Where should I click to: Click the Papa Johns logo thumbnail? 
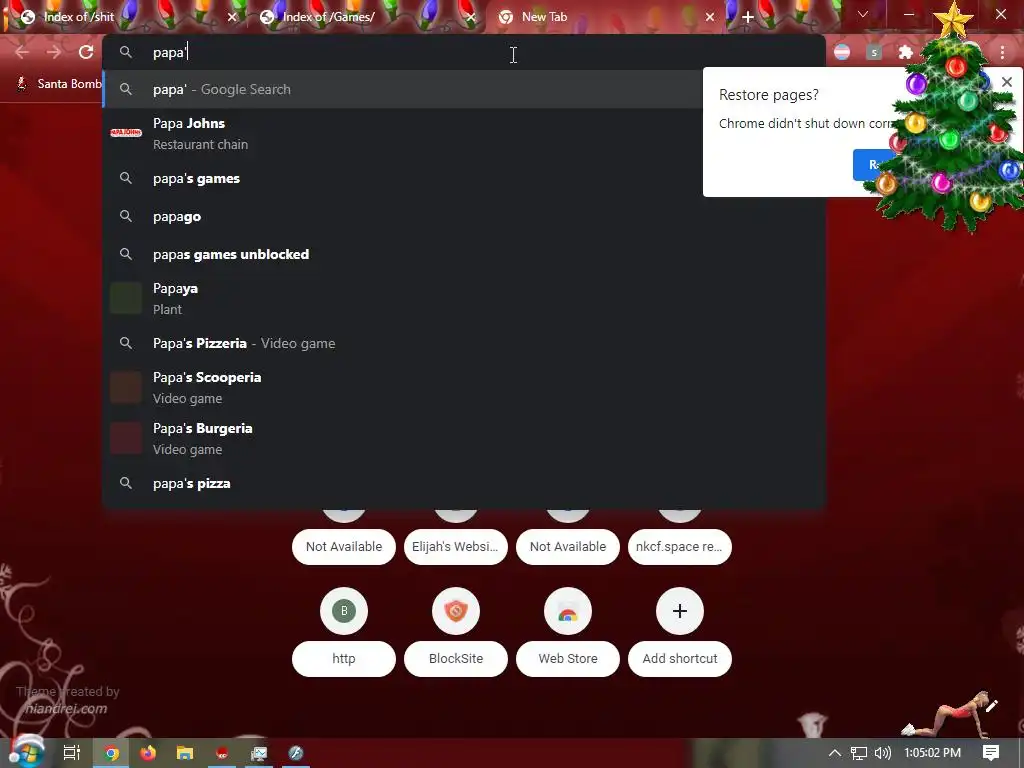coord(126,133)
